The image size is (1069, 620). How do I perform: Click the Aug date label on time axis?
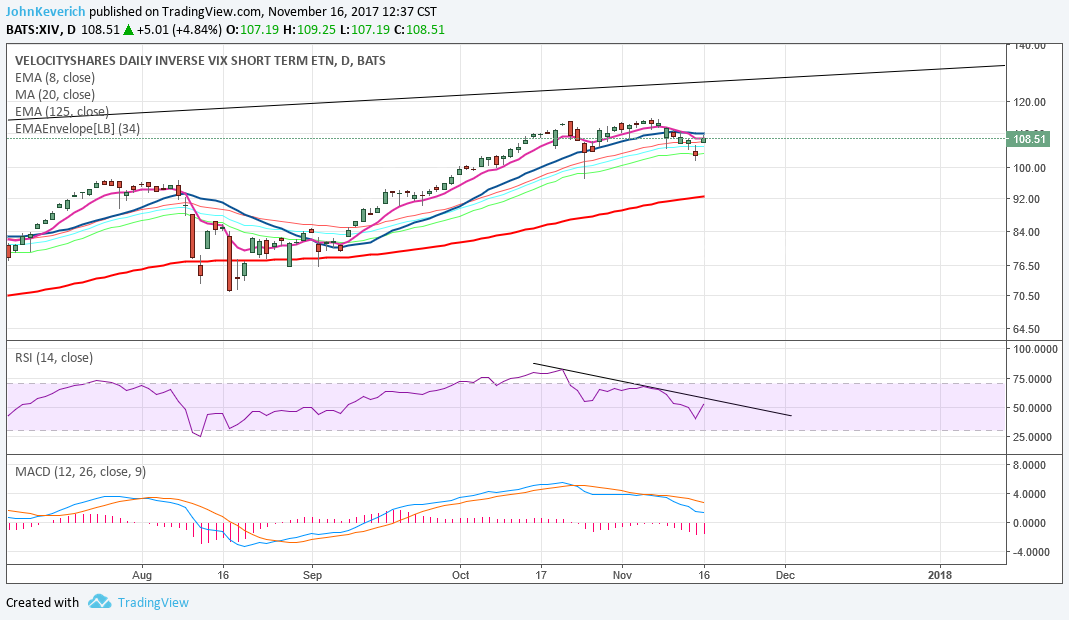point(142,575)
